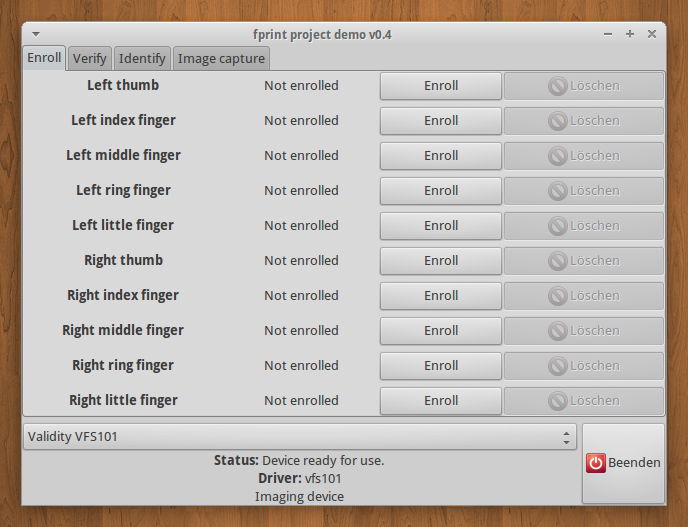This screenshot has height=527, width=688.
Task: Enroll the Left thumb
Action: click(440, 86)
